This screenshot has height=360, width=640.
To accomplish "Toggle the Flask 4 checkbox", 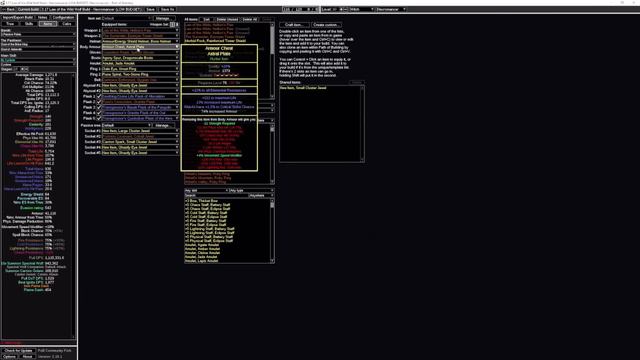I will pyautogui.click(x=99, y=113).
